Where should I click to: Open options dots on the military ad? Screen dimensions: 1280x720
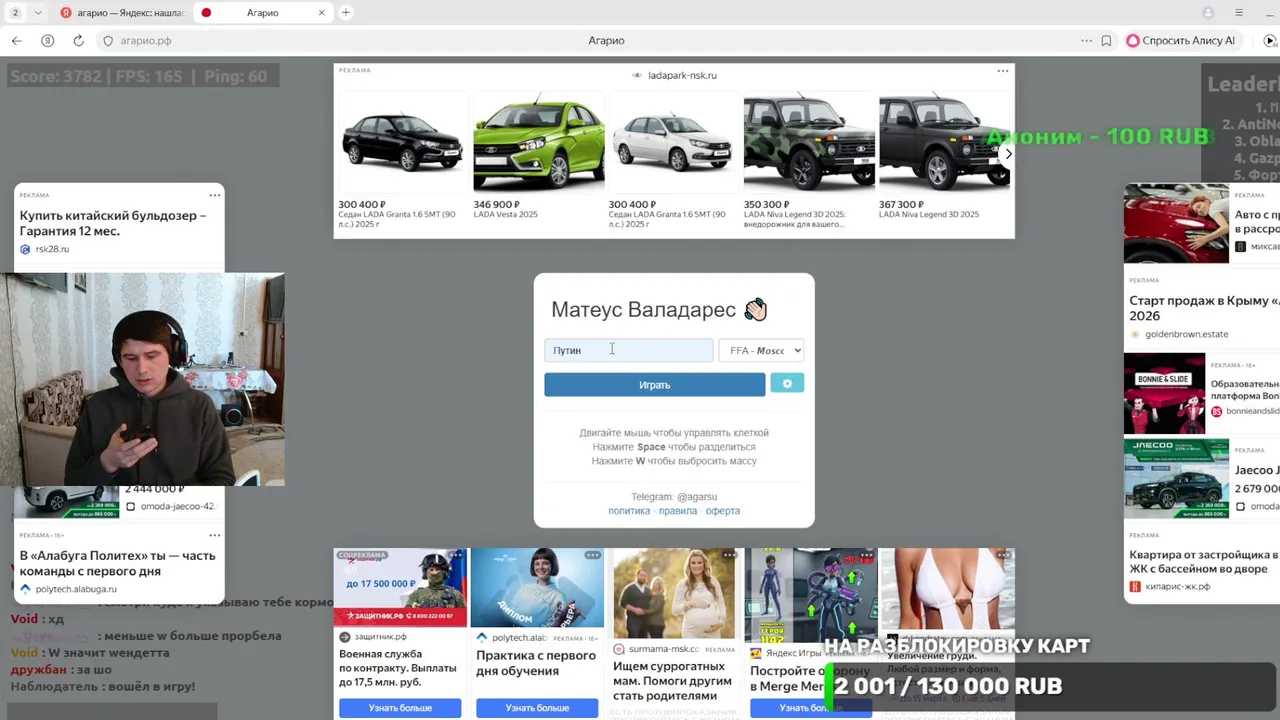tap(456, 555)
